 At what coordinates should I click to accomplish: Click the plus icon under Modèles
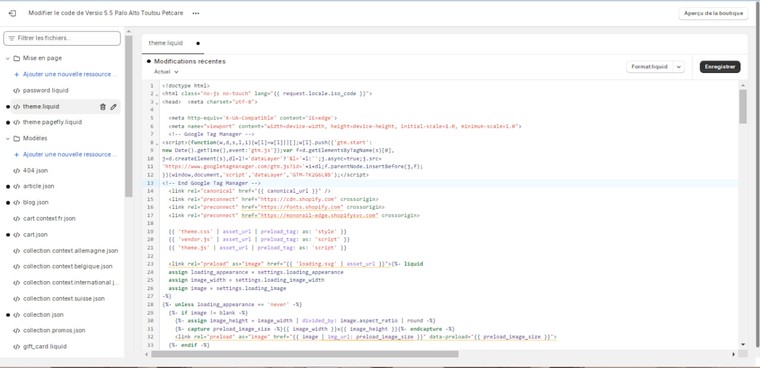click(16, 155)
